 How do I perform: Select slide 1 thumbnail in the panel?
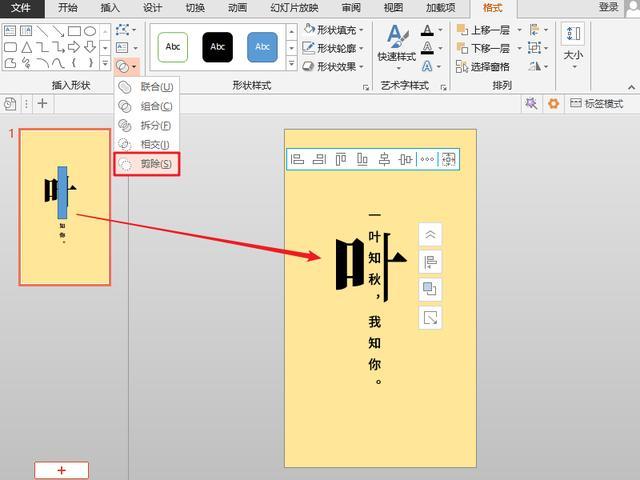tap(65, 207)
